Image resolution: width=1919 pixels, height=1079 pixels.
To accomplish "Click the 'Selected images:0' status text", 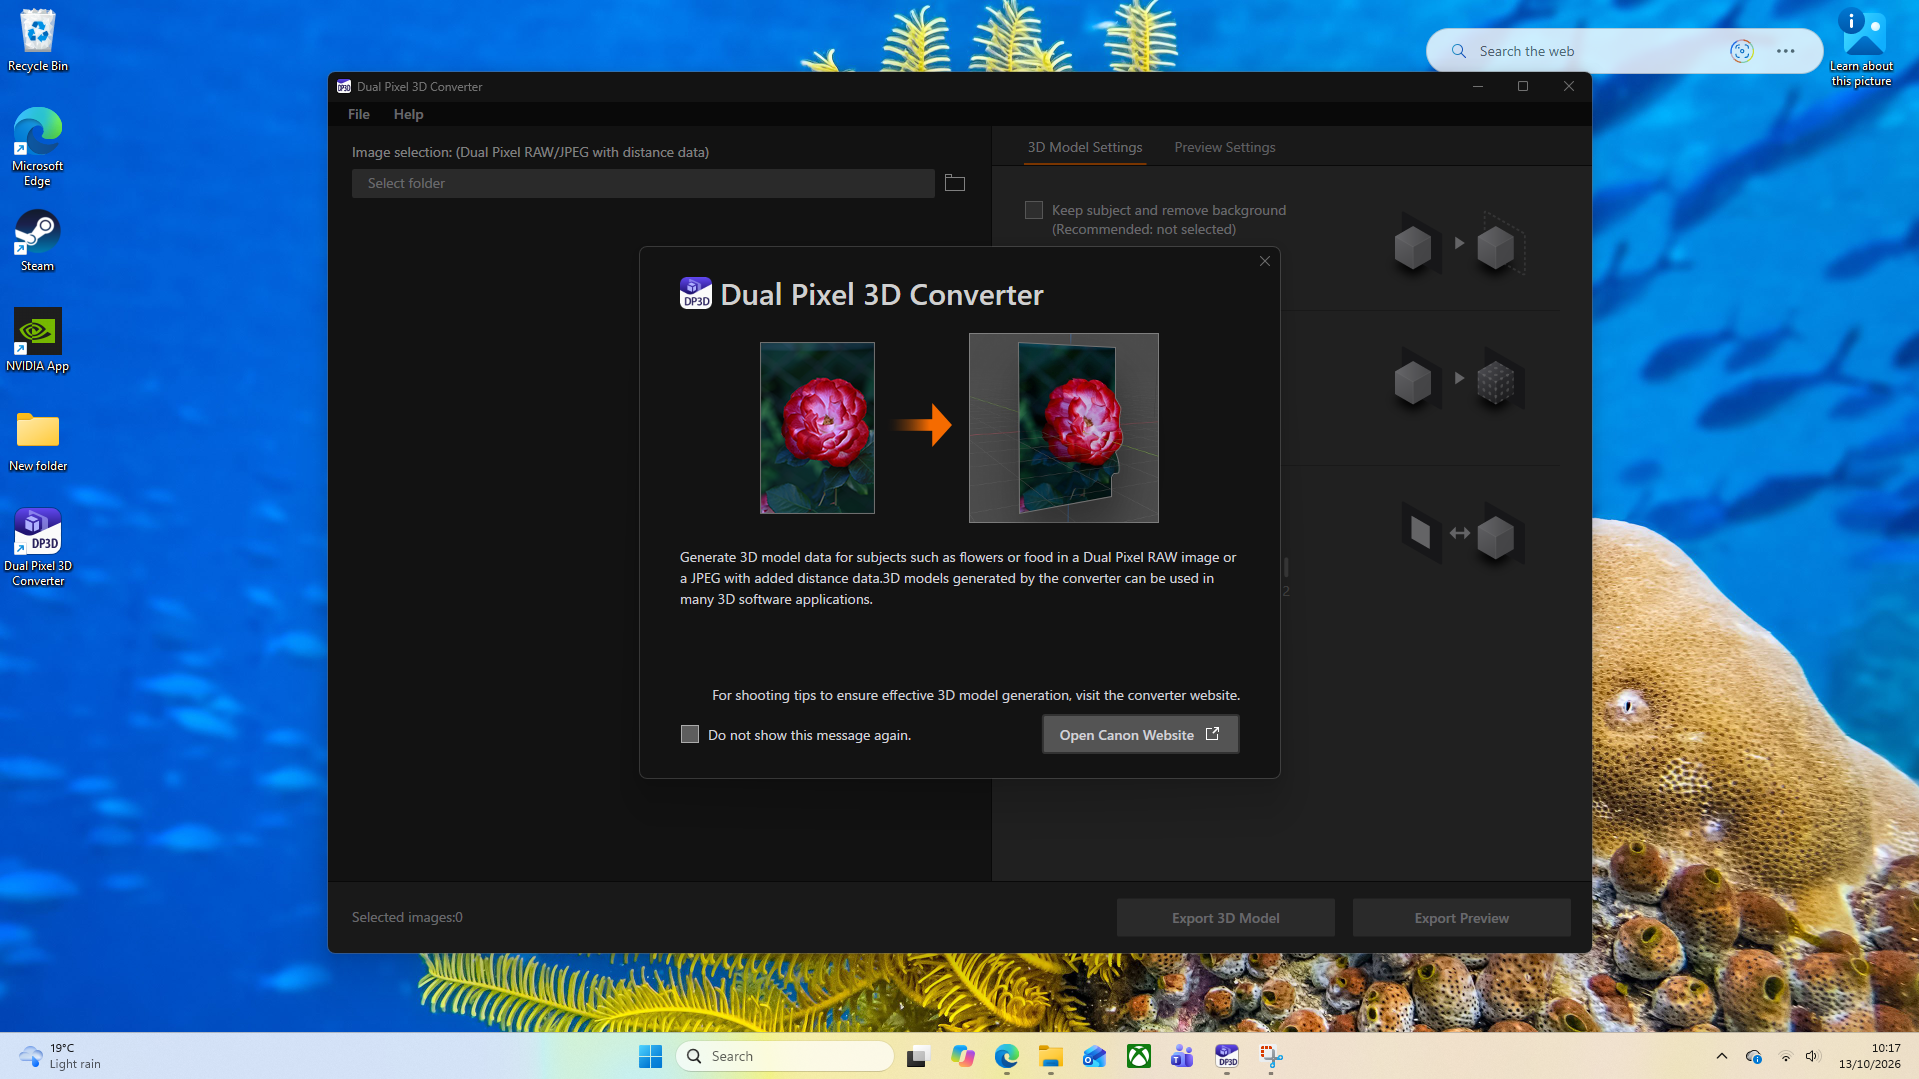I will (x=407, y=917).
